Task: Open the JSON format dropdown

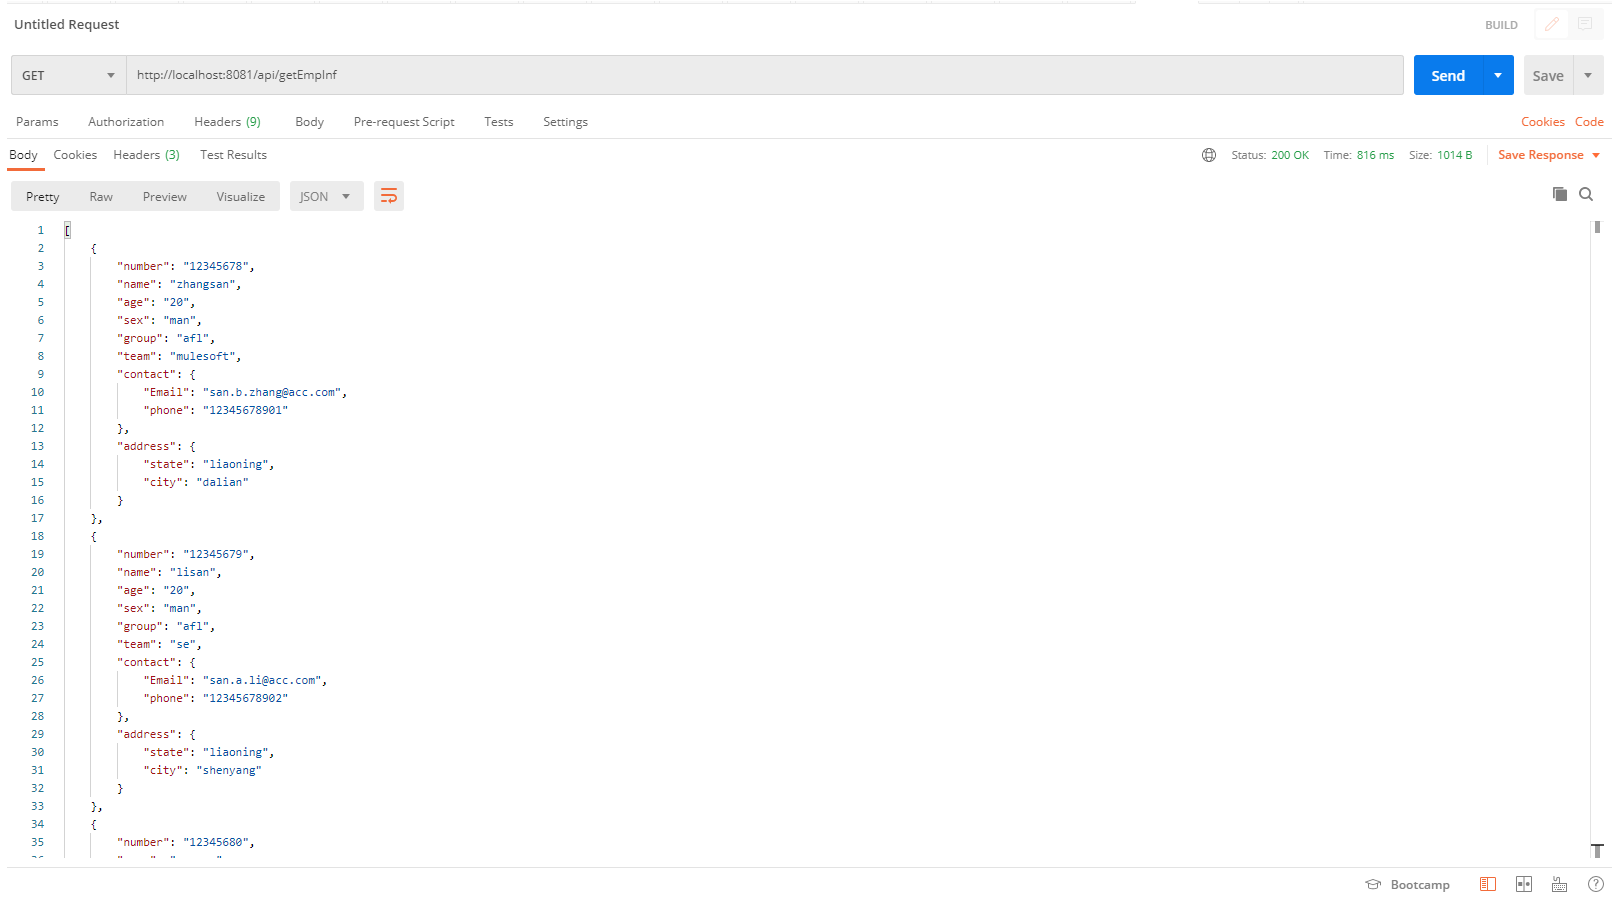Action: pos(326,196)
